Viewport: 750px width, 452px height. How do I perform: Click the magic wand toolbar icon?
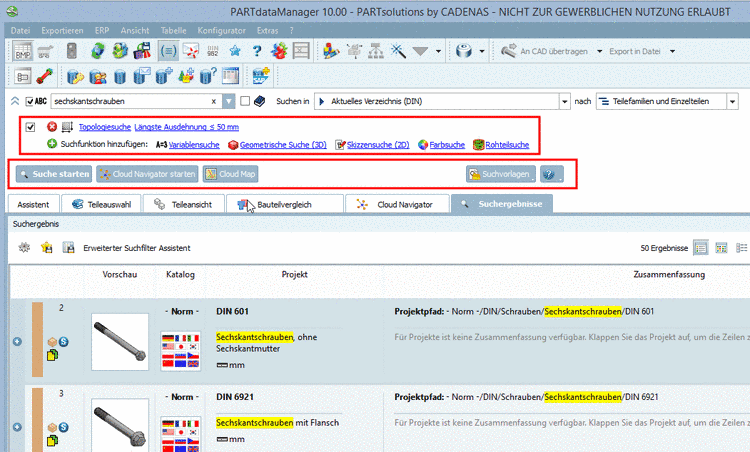click(398, 51)
